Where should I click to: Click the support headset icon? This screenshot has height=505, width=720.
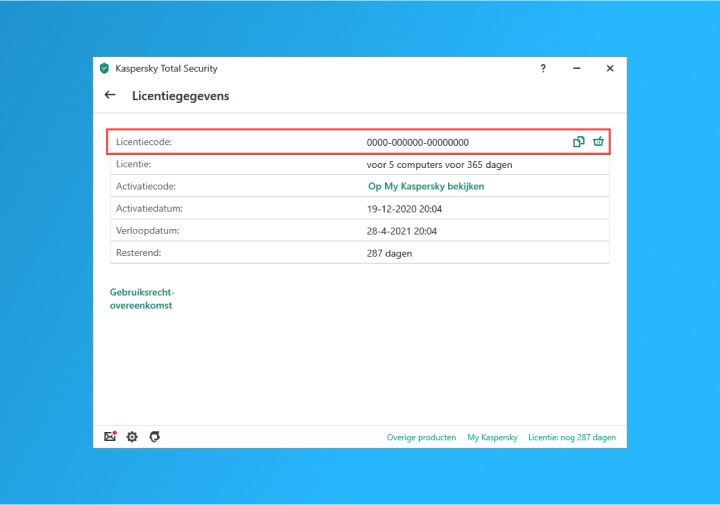[x=154, y=437]
